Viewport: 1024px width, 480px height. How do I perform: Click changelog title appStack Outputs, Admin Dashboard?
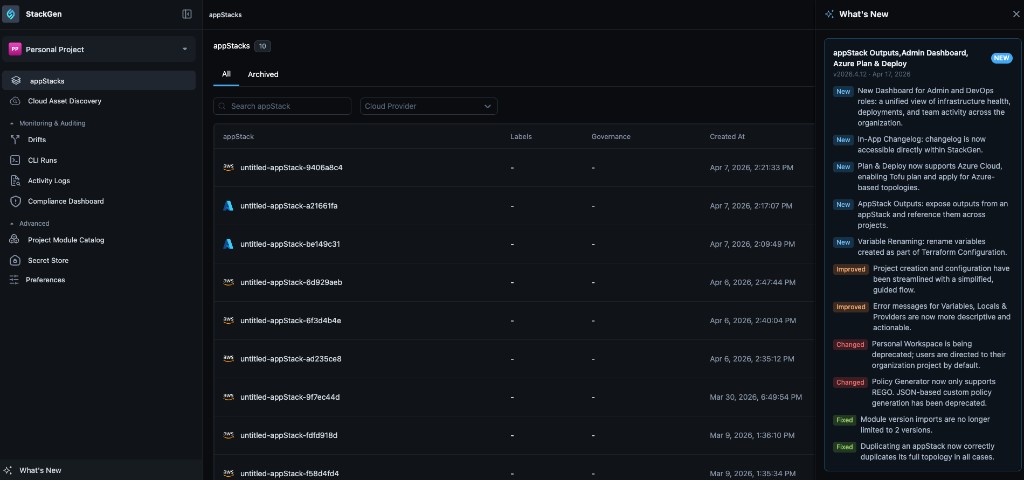pyautogui.click(x=901, y=58)
